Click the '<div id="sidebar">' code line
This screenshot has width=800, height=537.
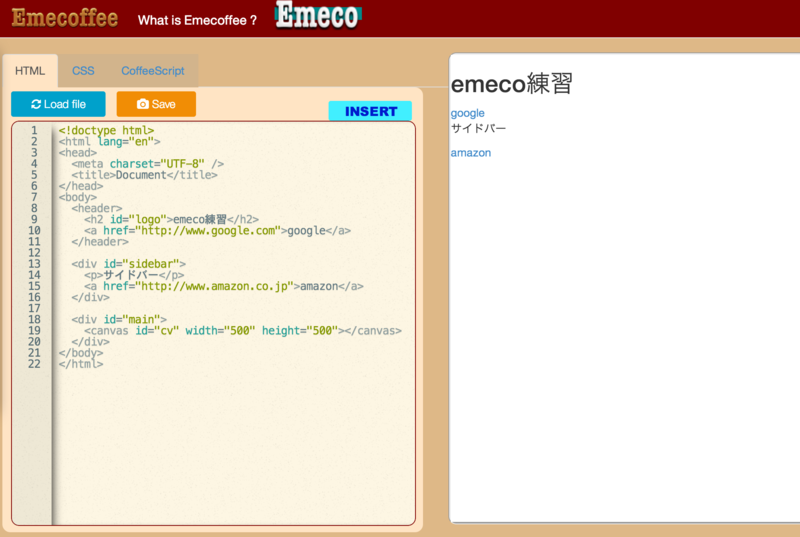coord(129,264)
